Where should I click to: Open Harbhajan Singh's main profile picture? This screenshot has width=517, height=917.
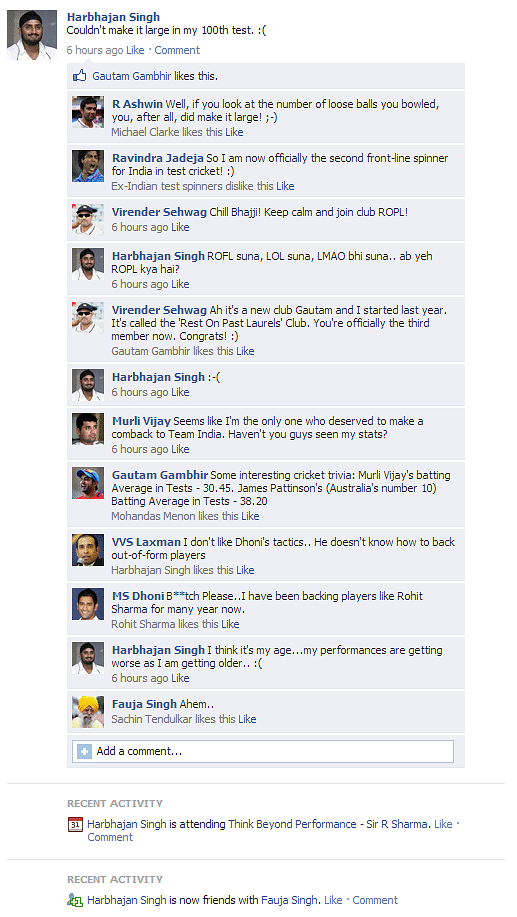(x=32, y=35)
